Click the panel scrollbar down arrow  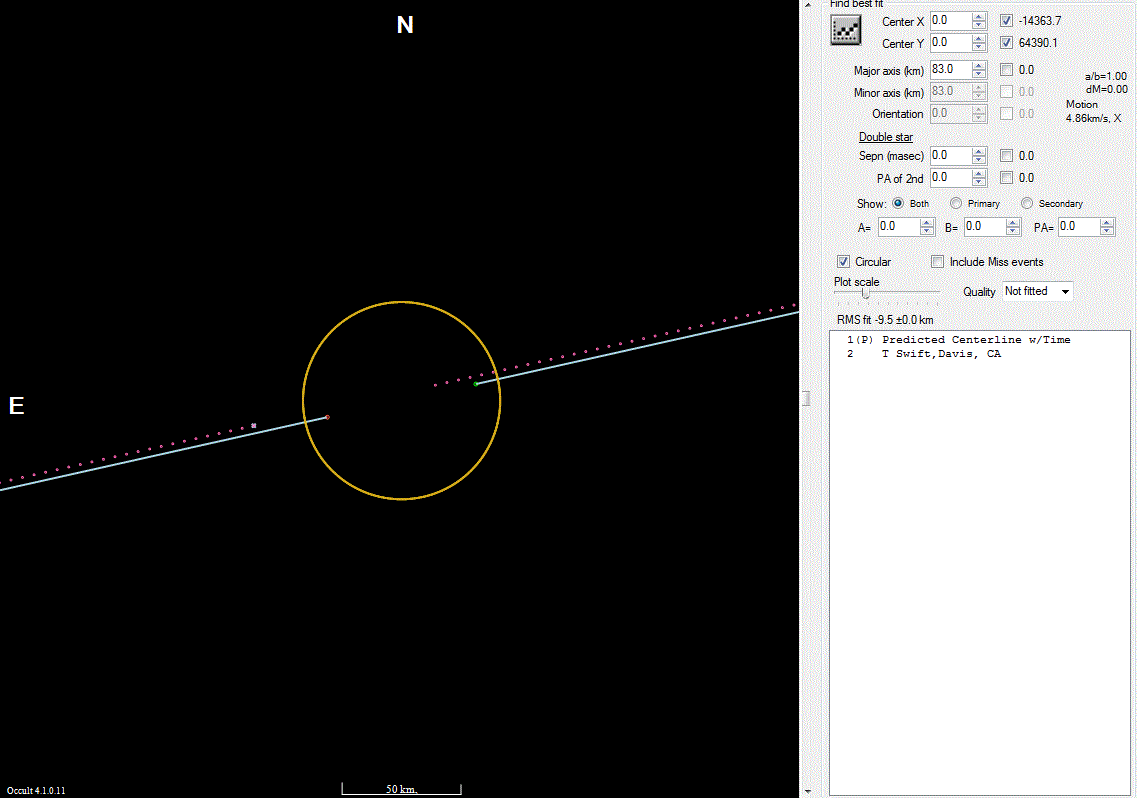(808, 791)
